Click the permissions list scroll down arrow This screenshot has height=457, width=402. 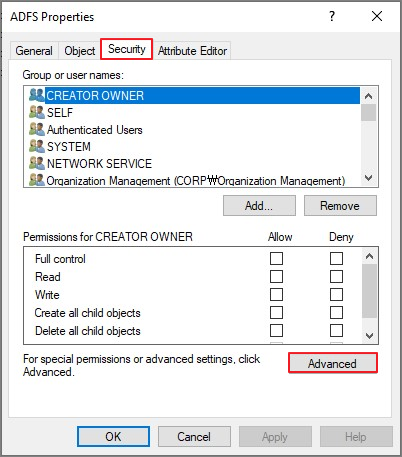pos(369,335)
